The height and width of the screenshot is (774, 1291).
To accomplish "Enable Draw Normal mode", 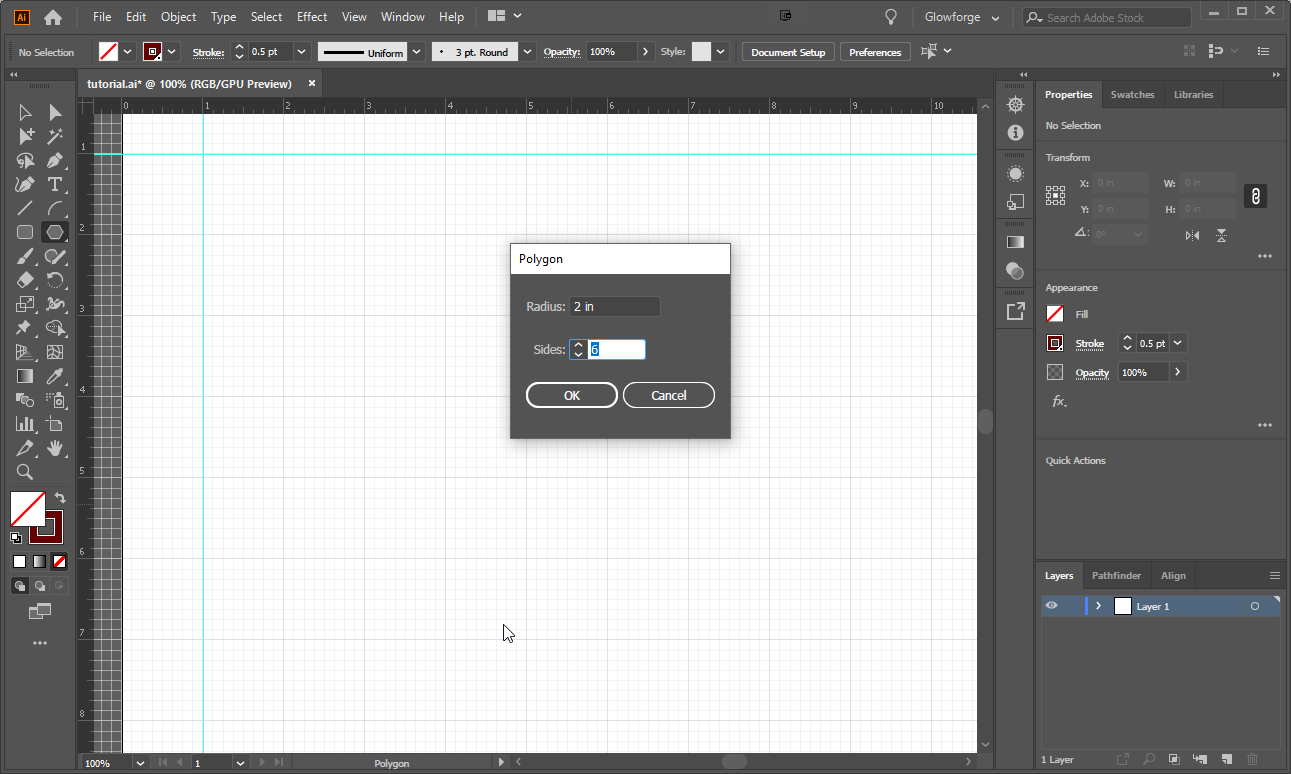I will pyautogui.click(x=19, y=586).
